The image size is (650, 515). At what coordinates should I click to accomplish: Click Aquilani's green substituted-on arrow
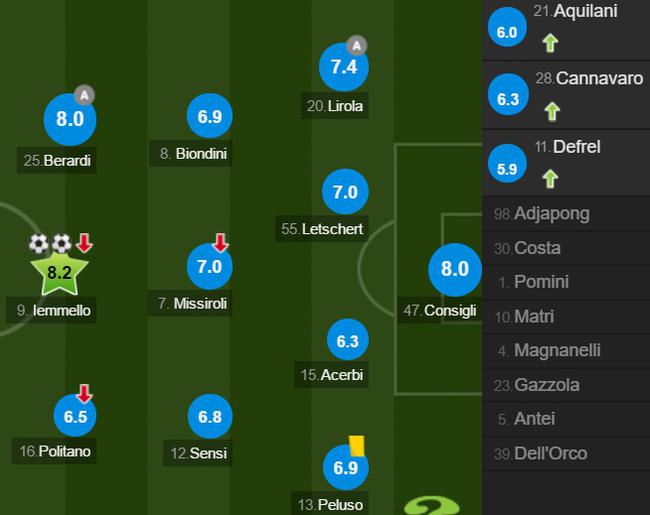coord(551,43)
